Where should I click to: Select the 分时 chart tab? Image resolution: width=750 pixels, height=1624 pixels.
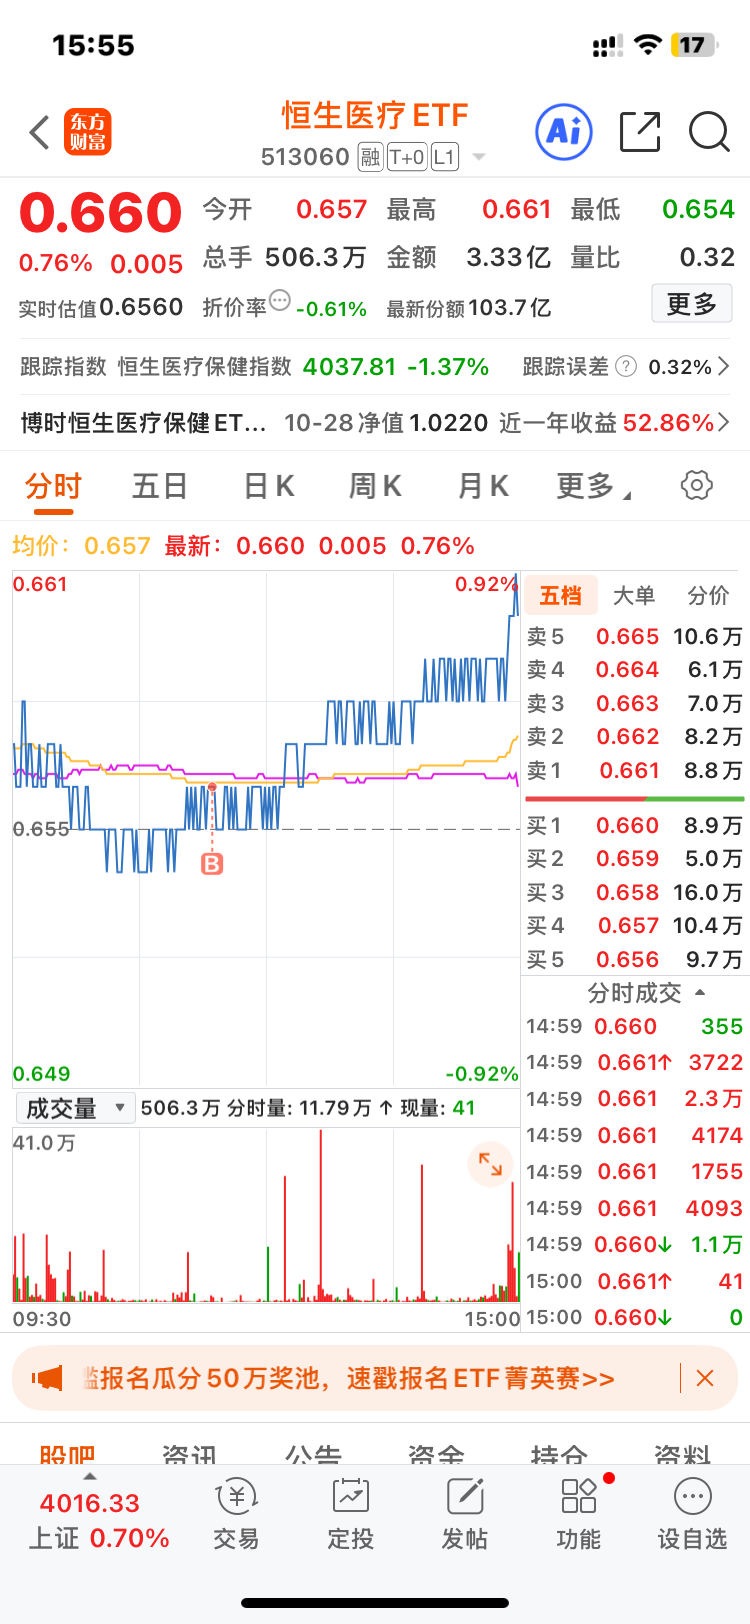pyautogui.click(x=53, y=486)
